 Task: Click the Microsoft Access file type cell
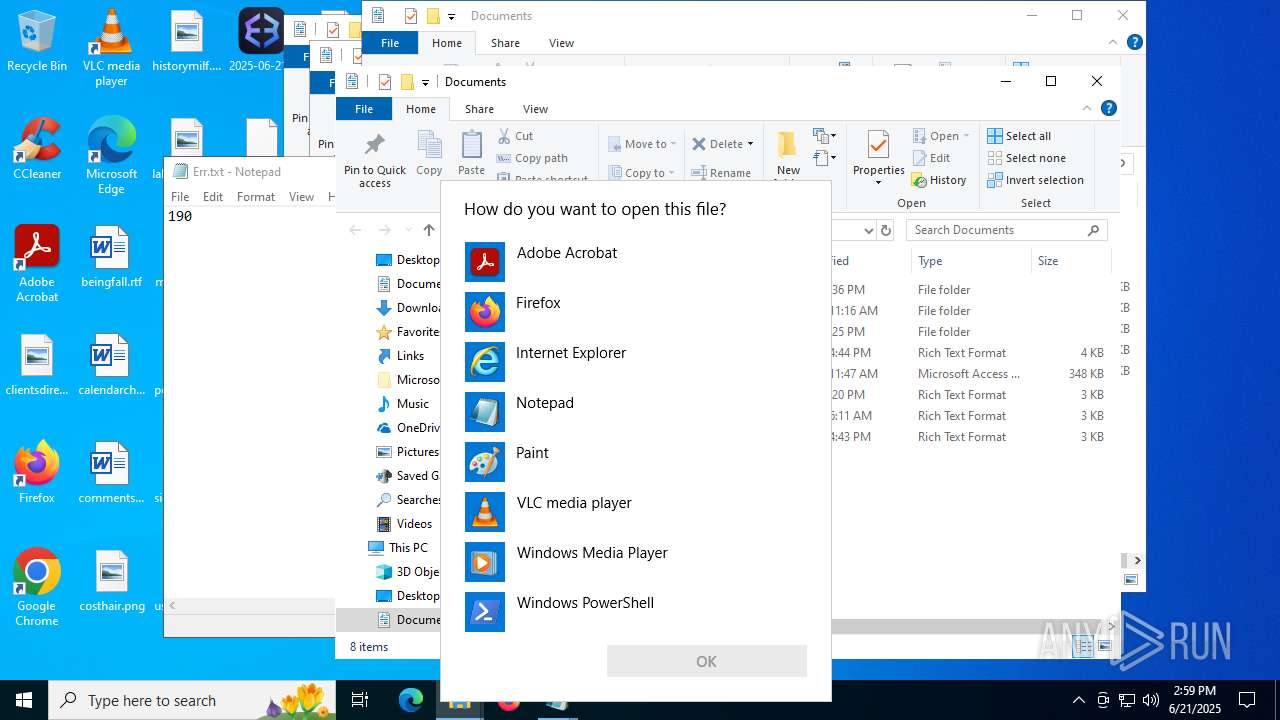pyautogui.click(x=969, y=374)
